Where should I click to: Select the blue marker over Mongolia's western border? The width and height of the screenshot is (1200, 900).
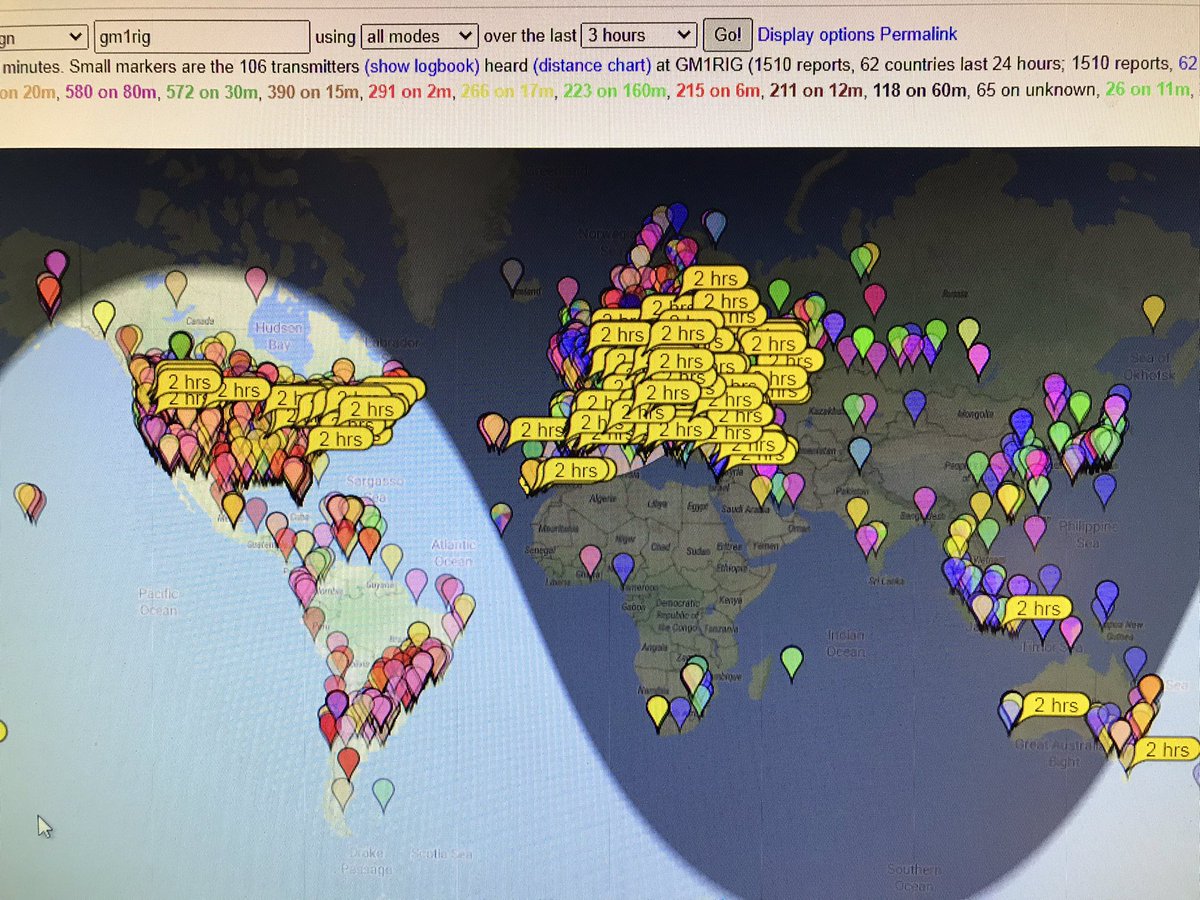point(915,405)
